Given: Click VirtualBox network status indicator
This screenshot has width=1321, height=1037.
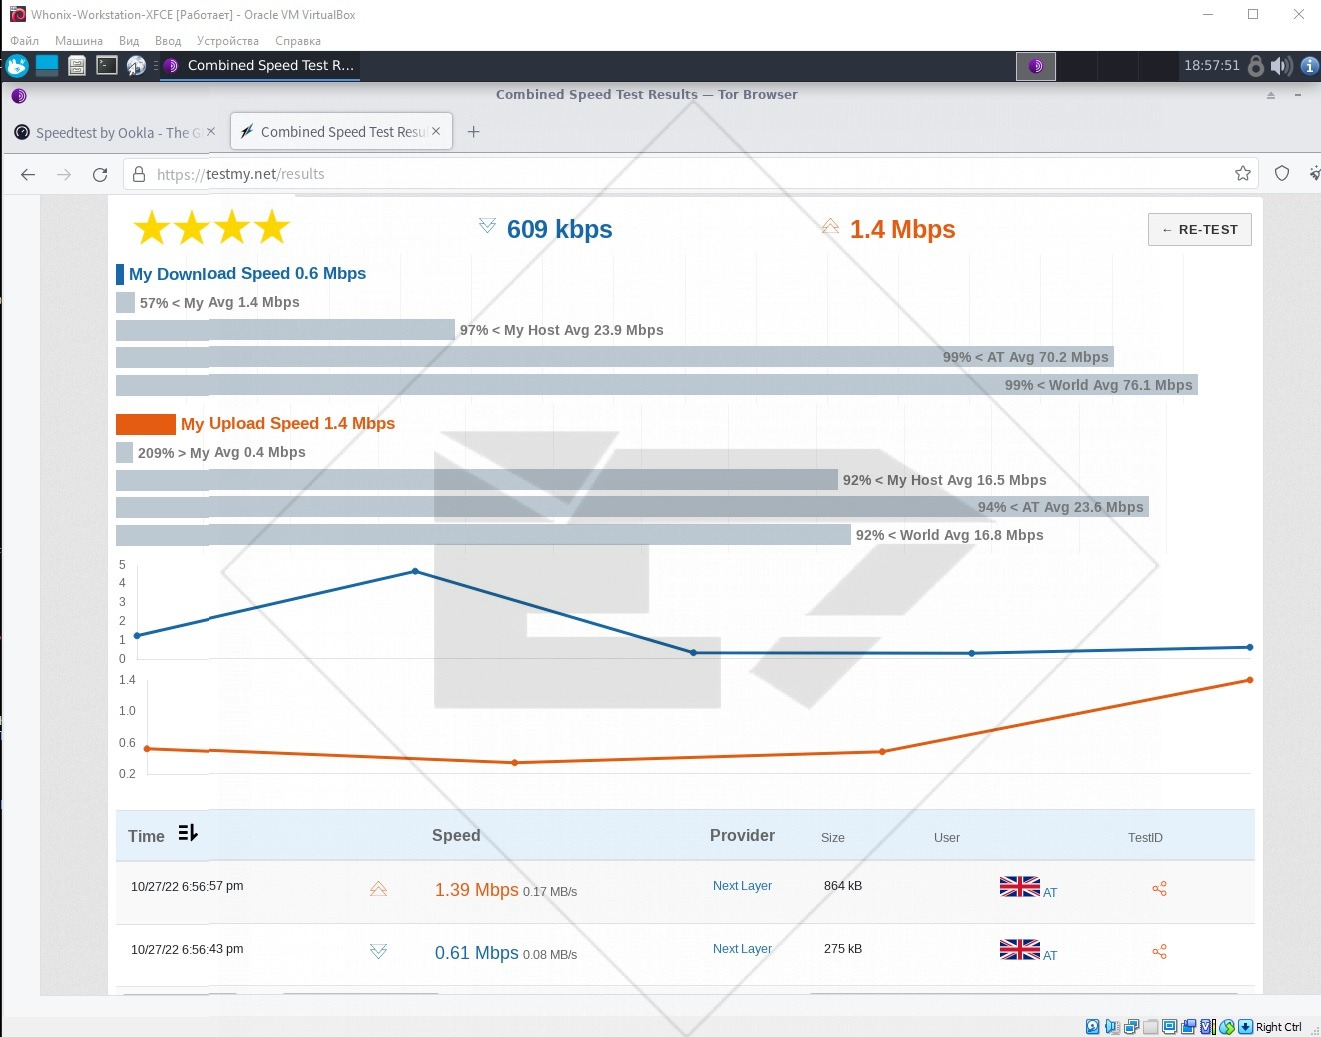Looking at the screenshot, I should [x=1131, y=1027].
